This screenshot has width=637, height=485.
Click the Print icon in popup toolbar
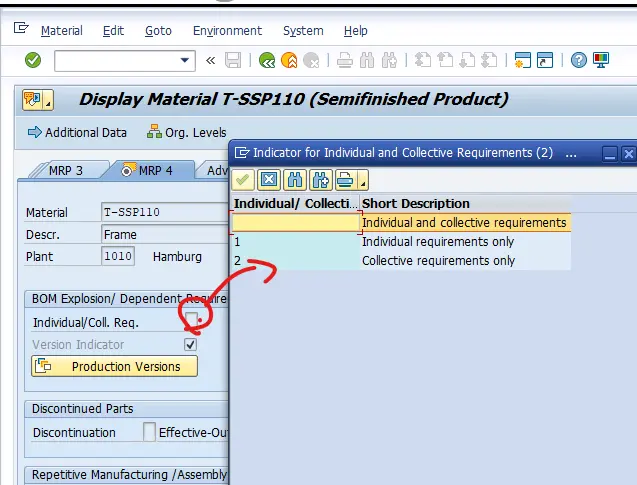point(345,180)
